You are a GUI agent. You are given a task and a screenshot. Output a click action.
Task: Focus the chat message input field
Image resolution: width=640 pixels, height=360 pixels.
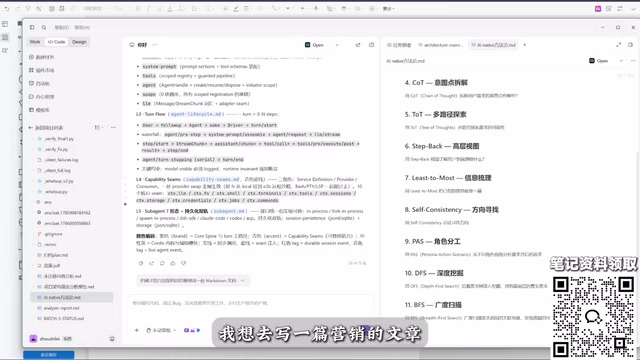coord(250,303)
